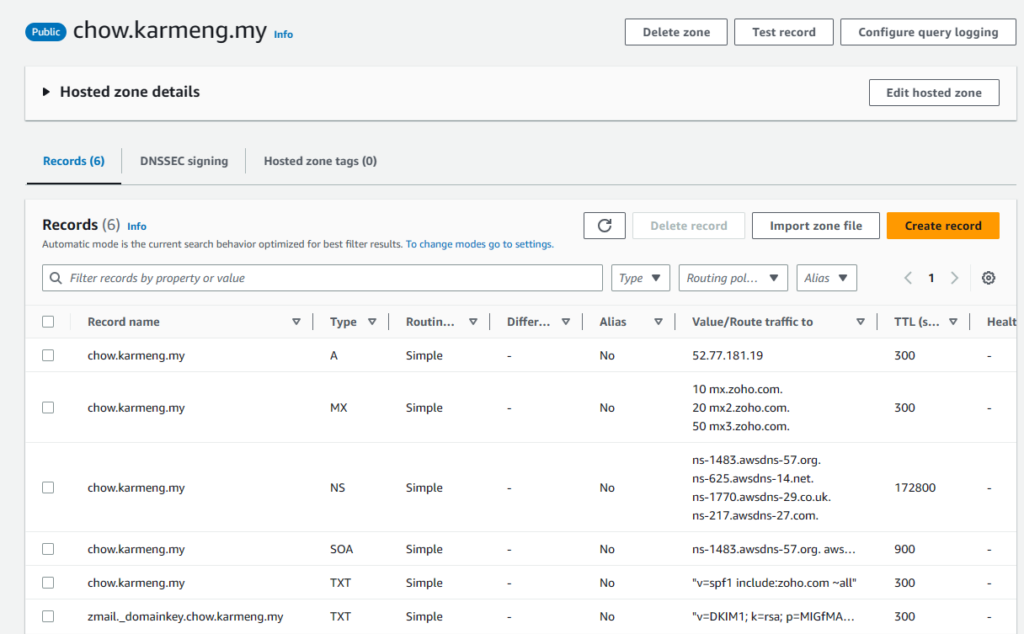Click the search magnifier icon in filter box

[56, 278]
